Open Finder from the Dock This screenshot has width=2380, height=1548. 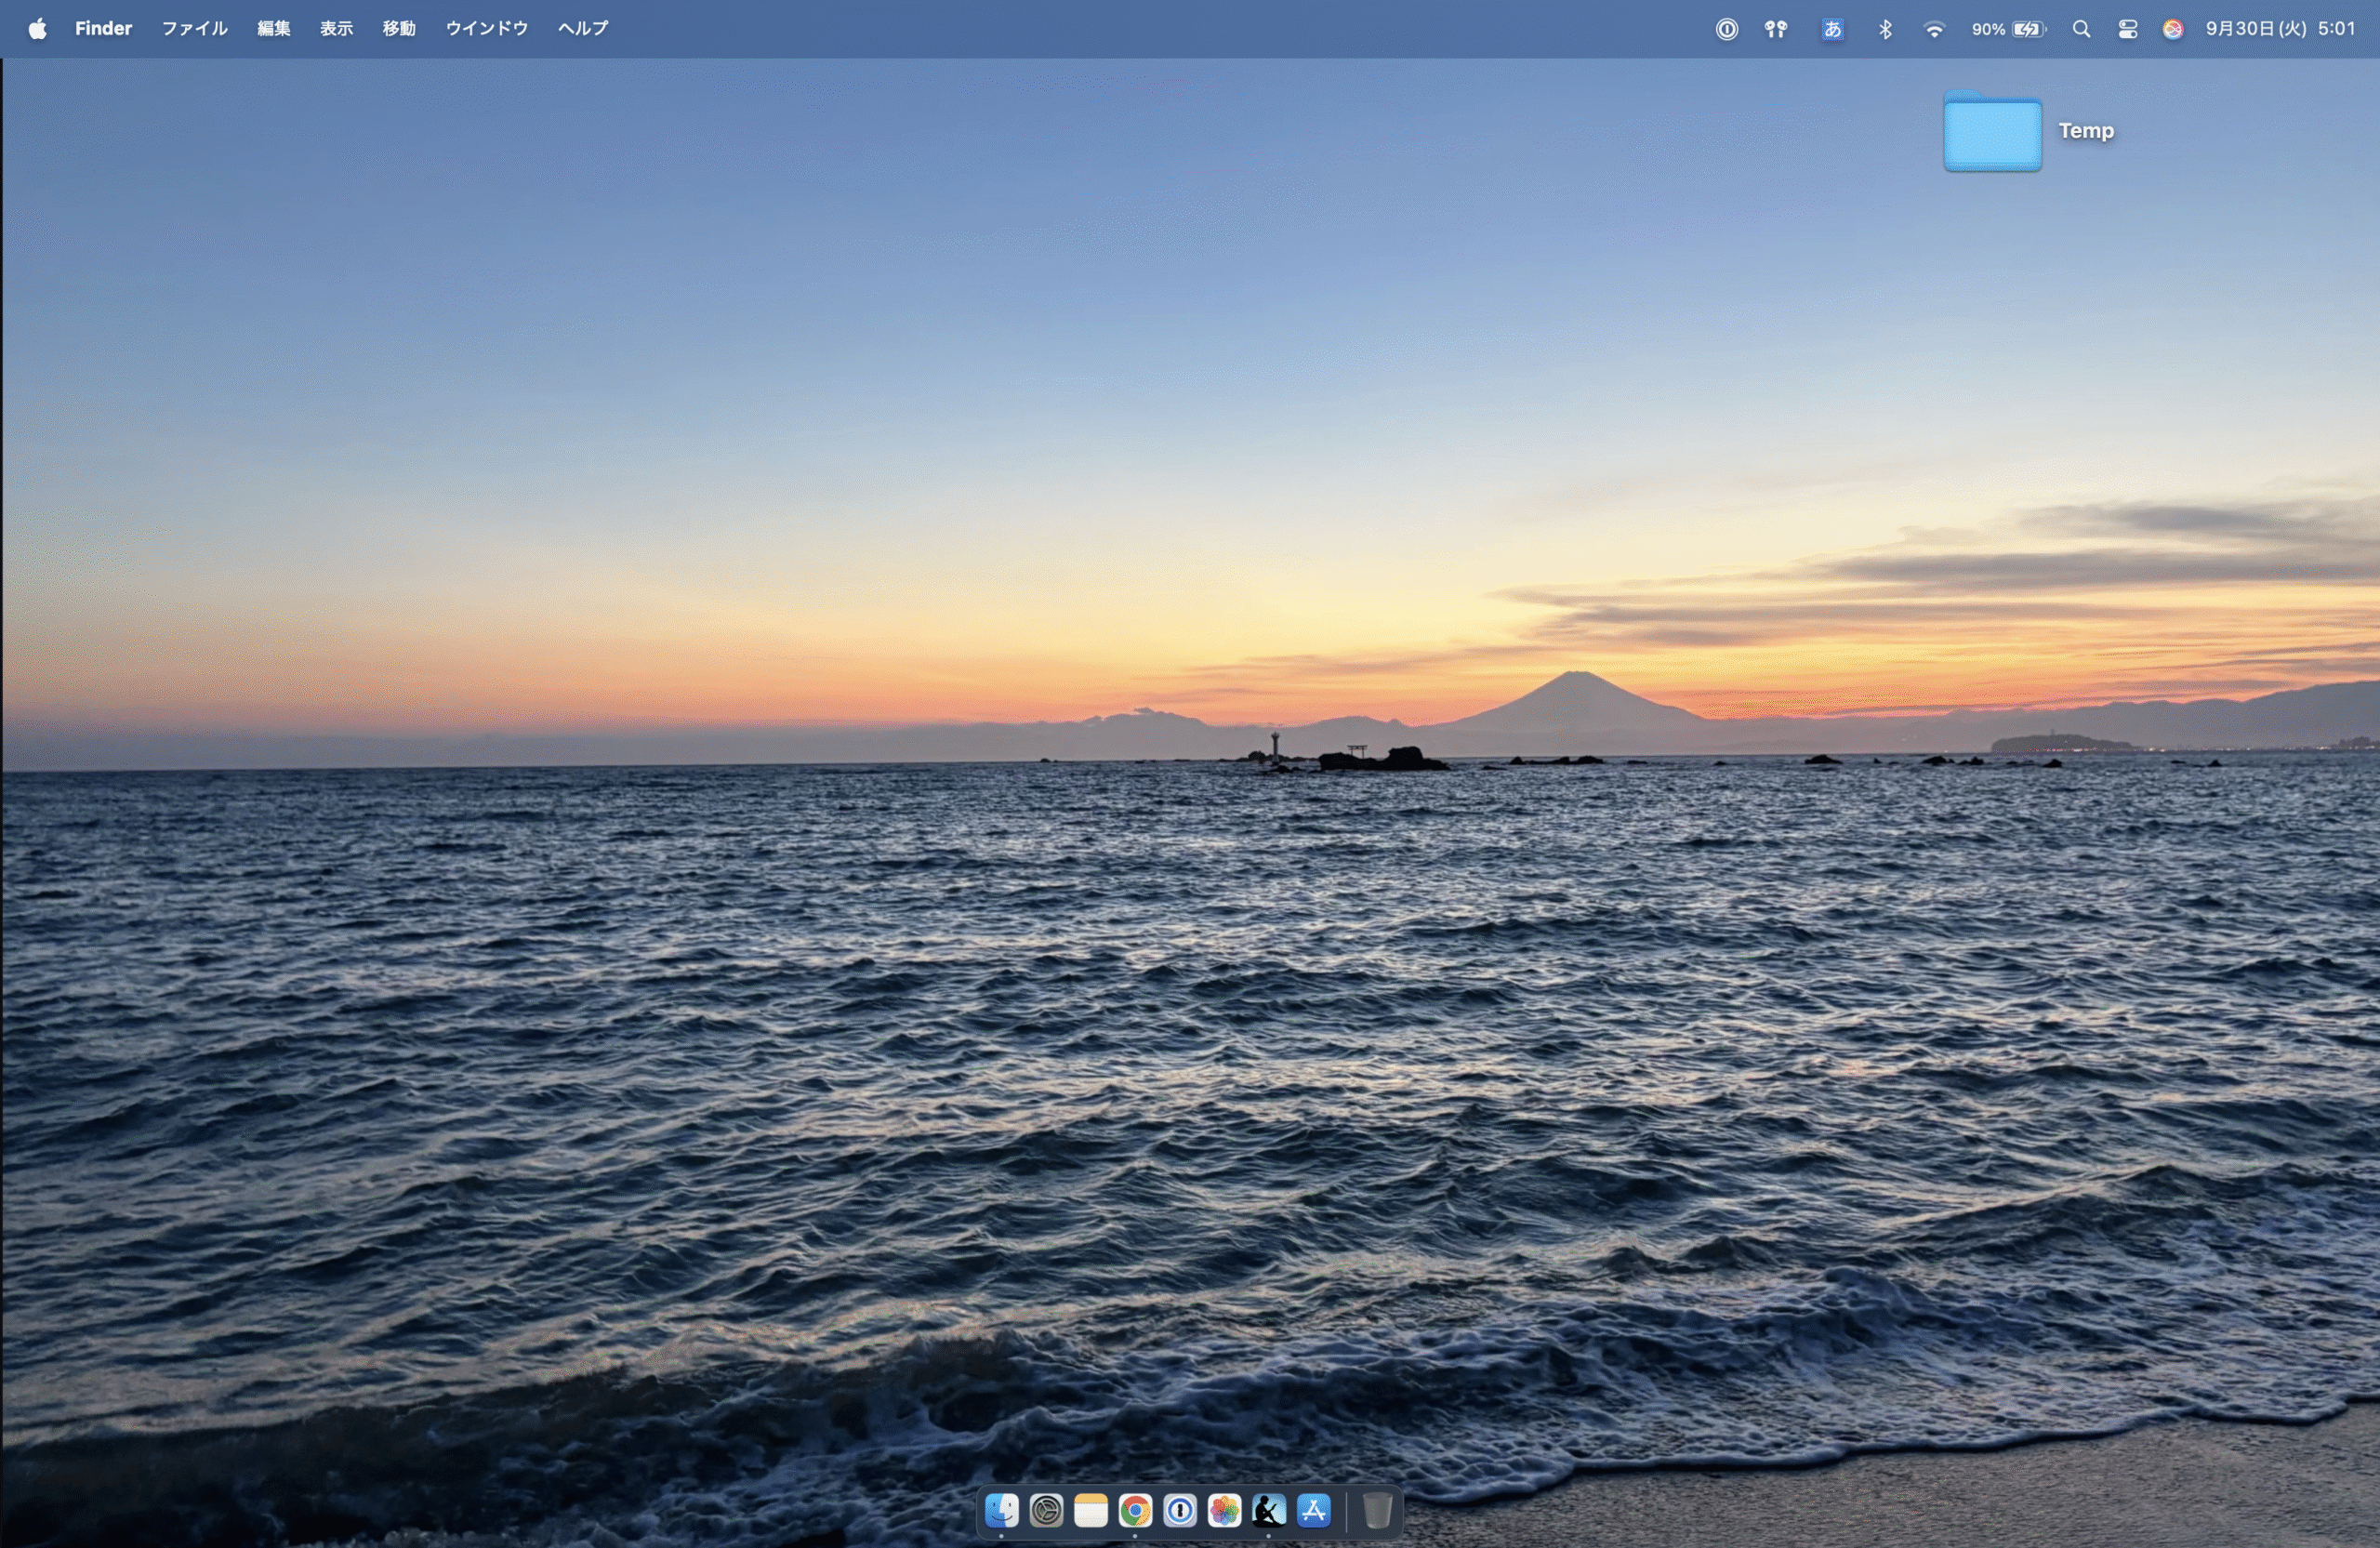pyautogui.click(x=1001, y=1510)
